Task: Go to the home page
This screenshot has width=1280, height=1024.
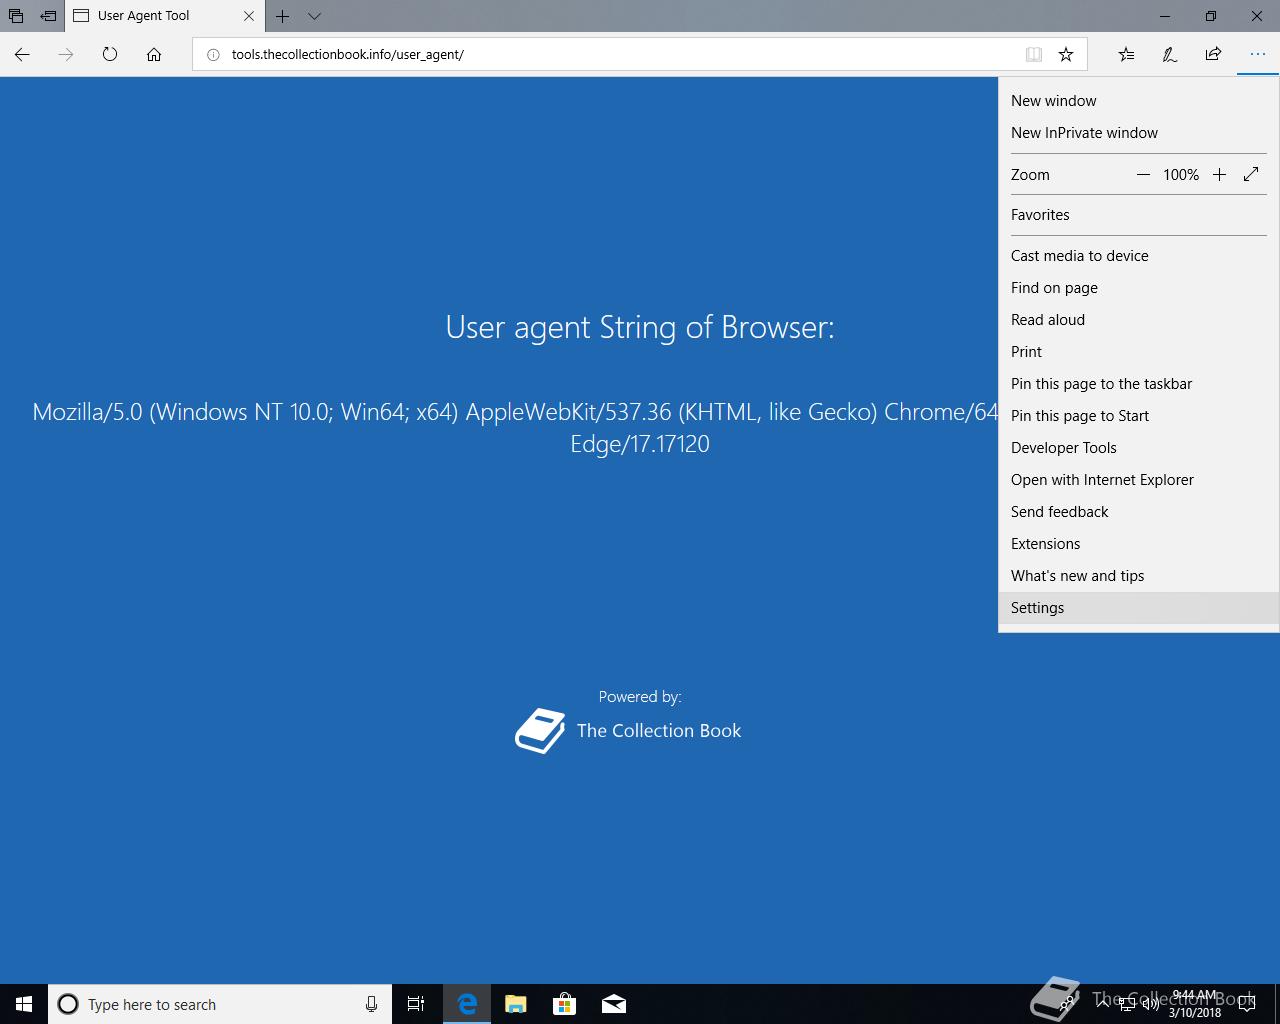Action: (x=154, y=54)
